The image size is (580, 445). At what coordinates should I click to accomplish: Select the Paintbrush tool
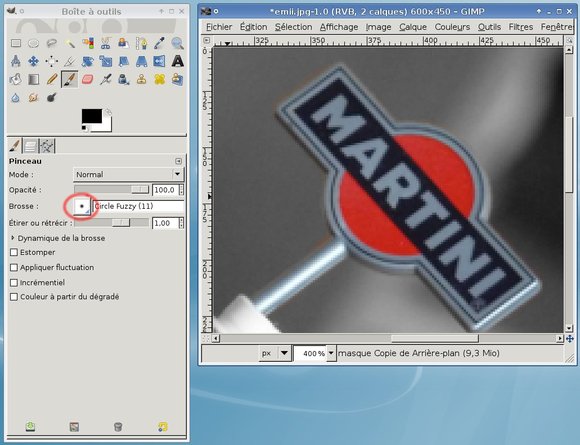click(x=70, y=79)
